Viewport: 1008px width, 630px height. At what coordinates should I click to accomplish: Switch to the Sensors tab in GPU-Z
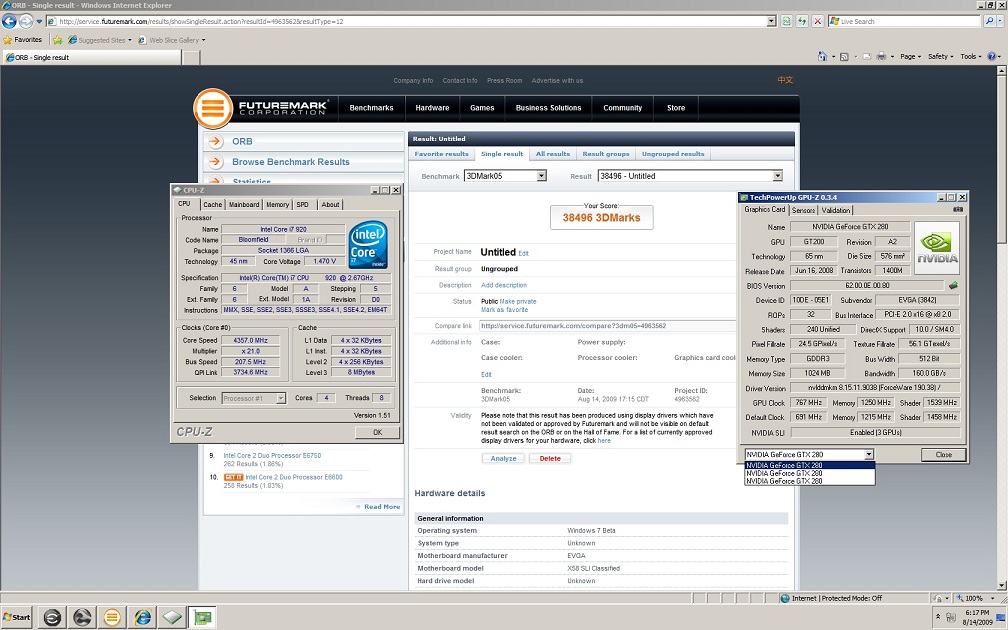tap(803, 210)
